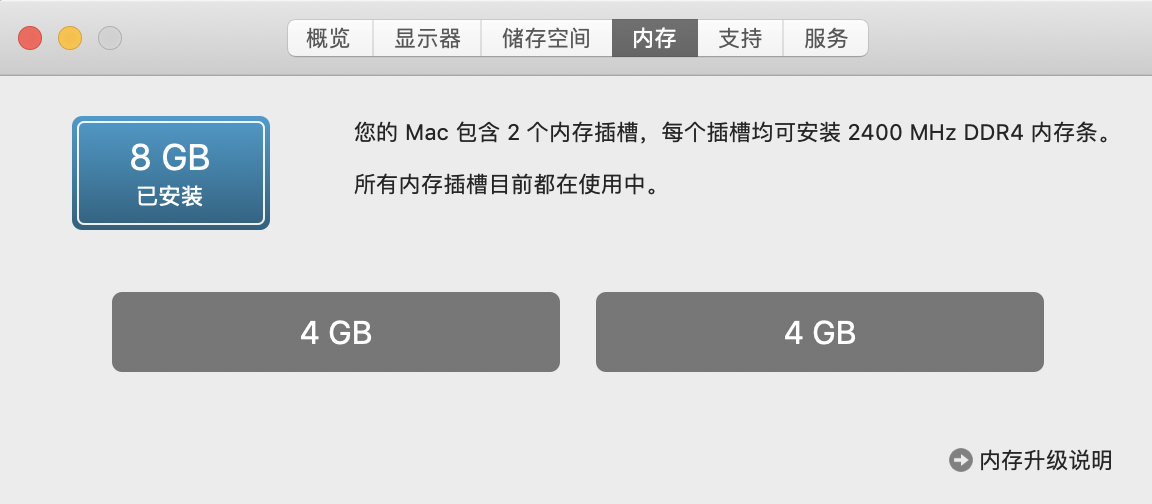The image size is (1152, 504).
Task: Switch to the 概览 tab
Action: pyautogui.click(x=330, y=38)
